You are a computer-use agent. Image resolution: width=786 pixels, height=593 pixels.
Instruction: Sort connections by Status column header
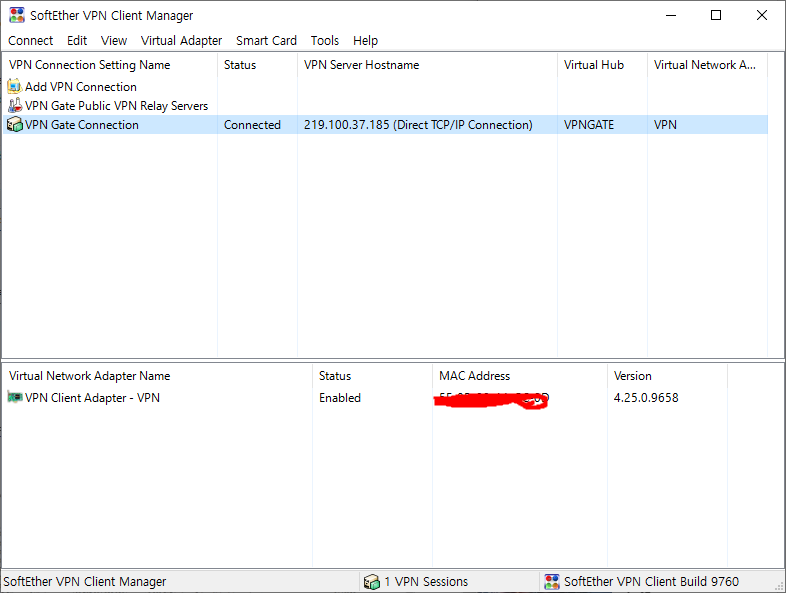point(257,65)
